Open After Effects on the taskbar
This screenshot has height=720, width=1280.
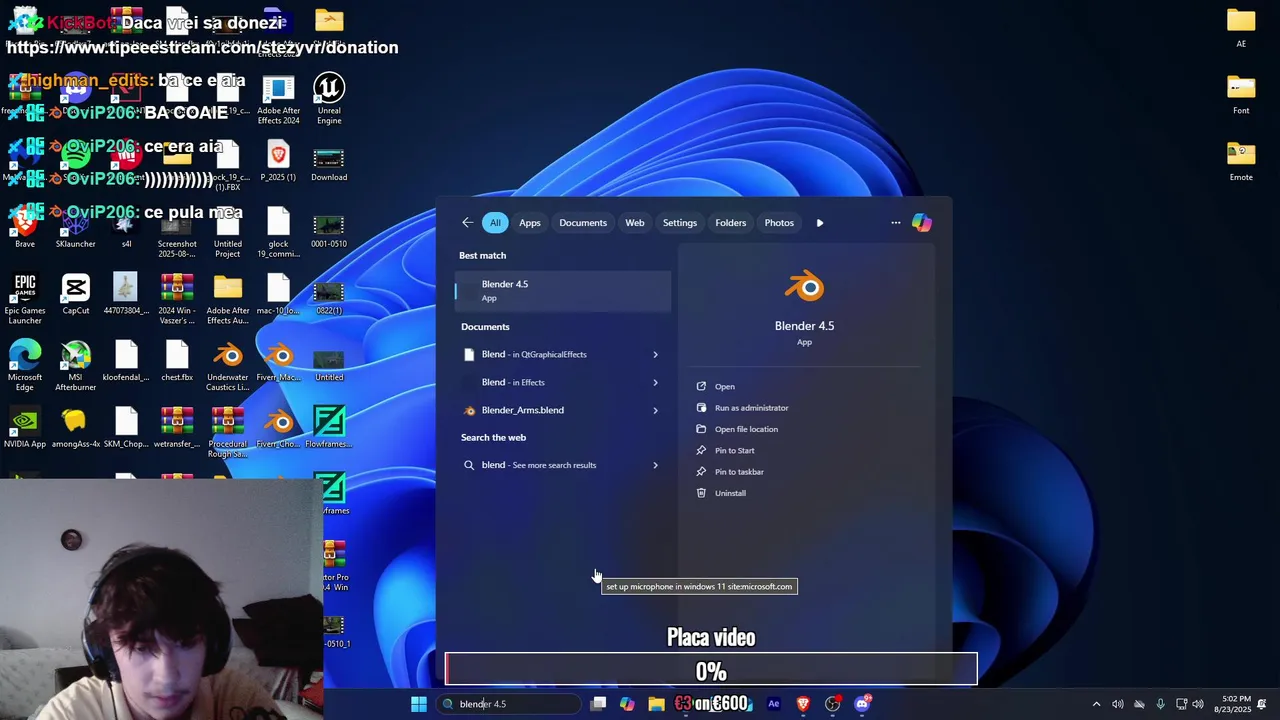click(x=773, y=704)
